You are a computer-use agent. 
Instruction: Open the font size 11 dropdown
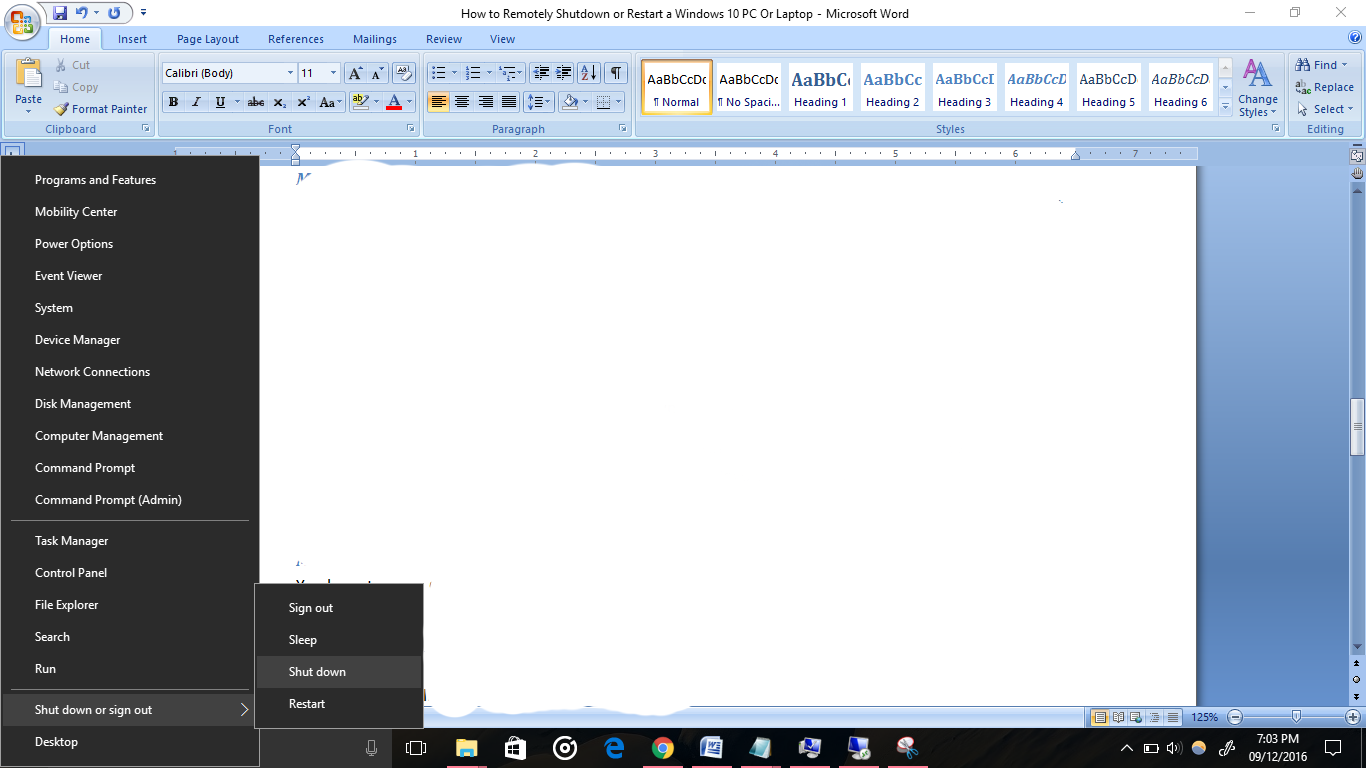pos(333,73)
